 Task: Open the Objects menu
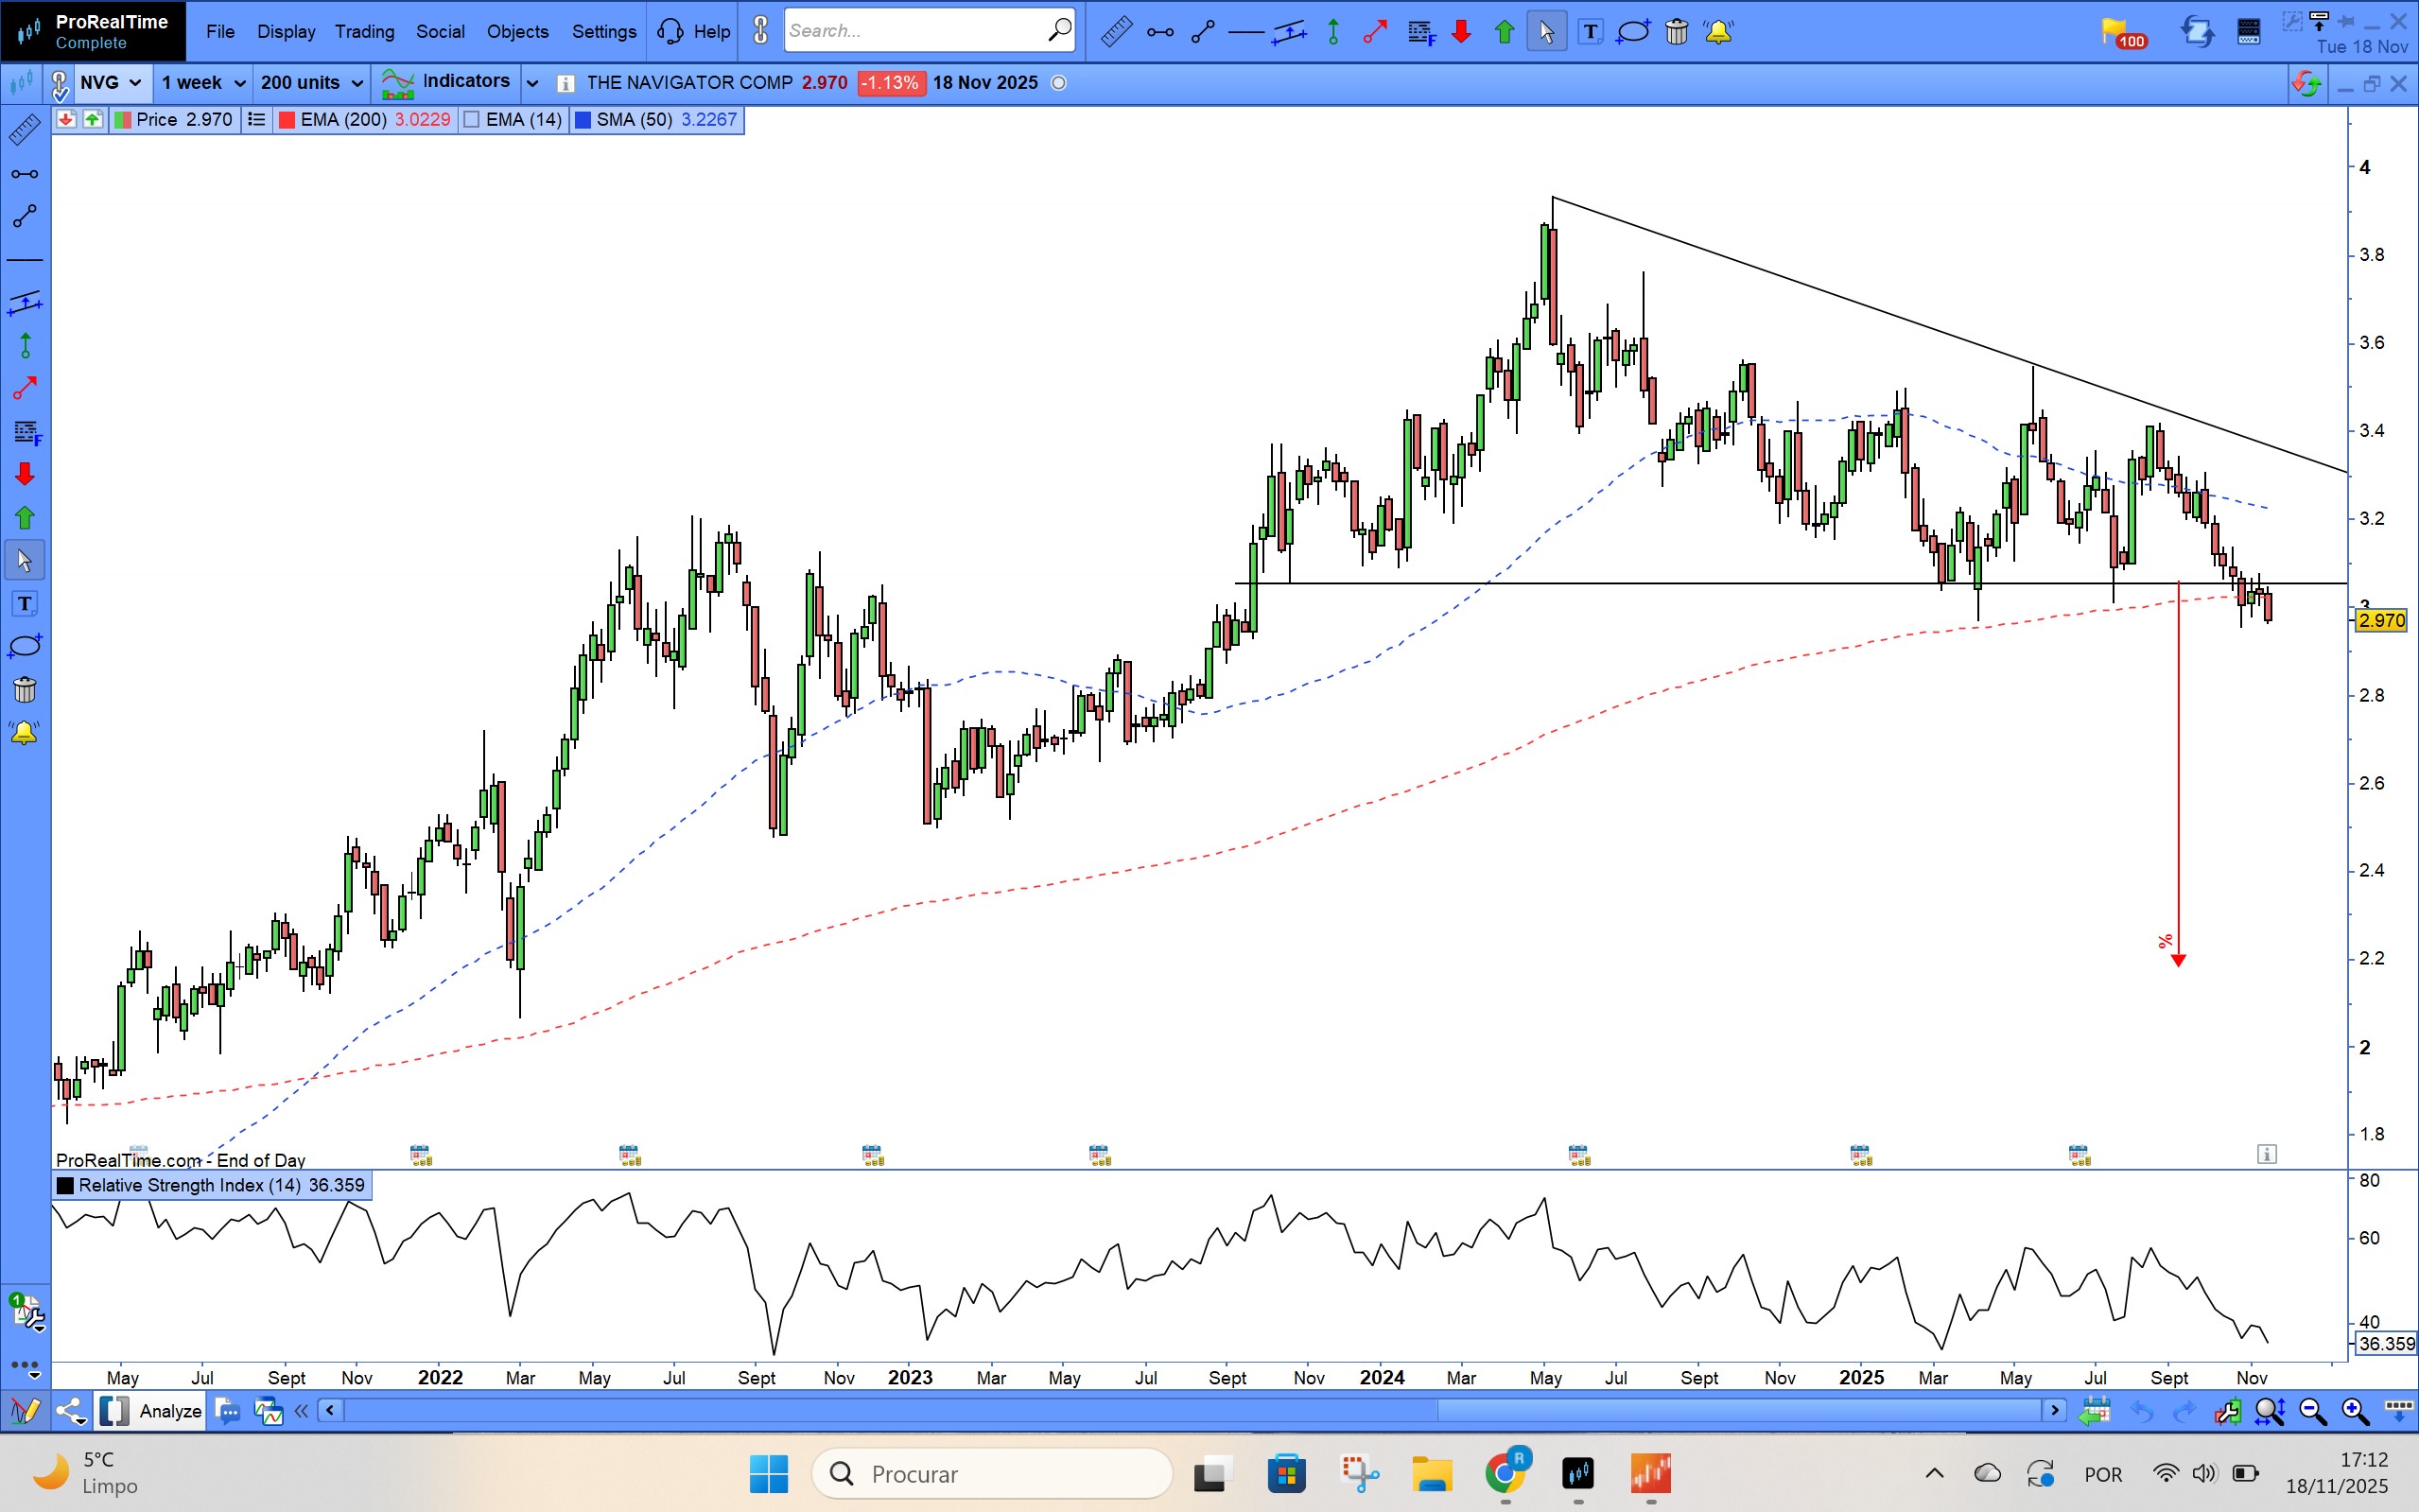[517, 32]
